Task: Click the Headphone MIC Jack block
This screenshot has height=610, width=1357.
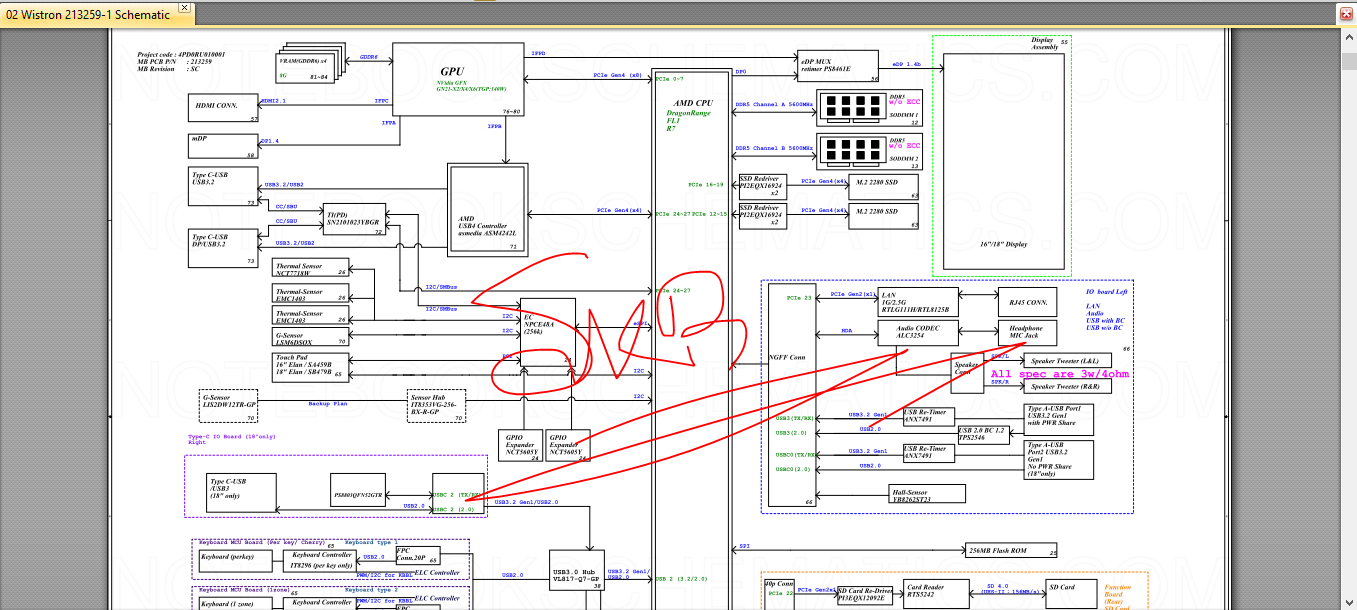Action: click(1028, 334)
